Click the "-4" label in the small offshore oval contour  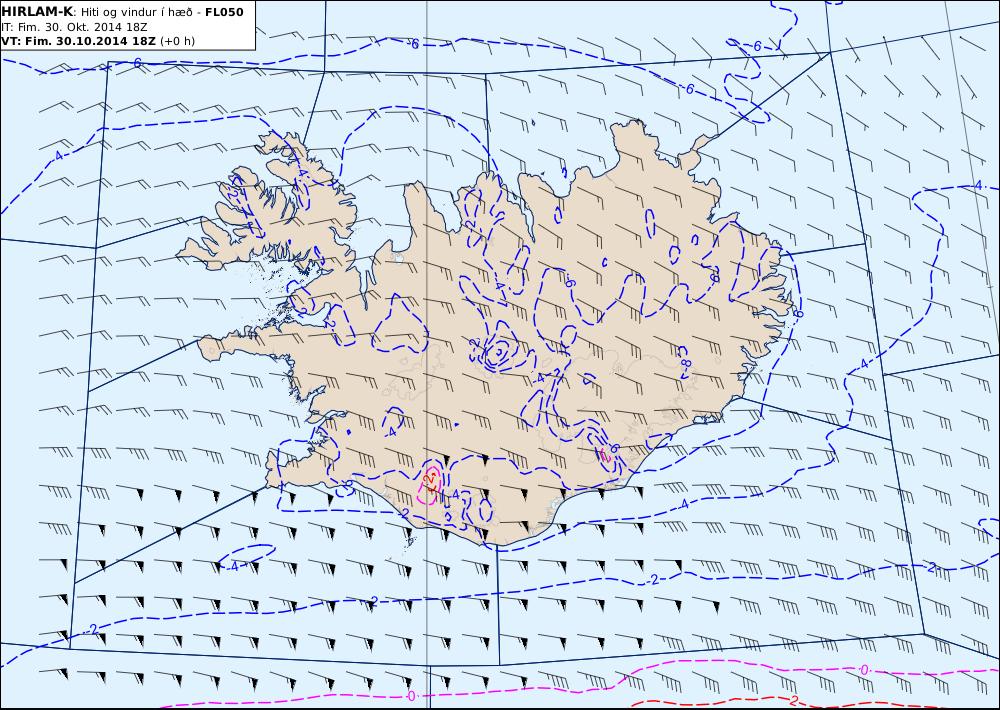(x=233, y=566)
